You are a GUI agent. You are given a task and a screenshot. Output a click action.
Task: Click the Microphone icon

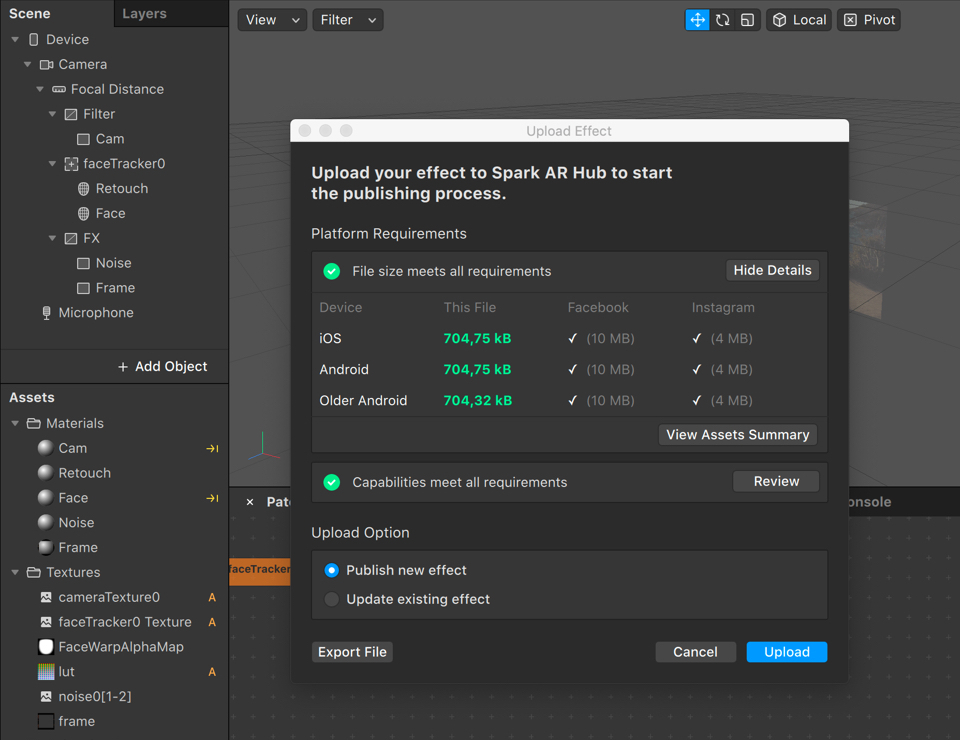tap(46, 313)
